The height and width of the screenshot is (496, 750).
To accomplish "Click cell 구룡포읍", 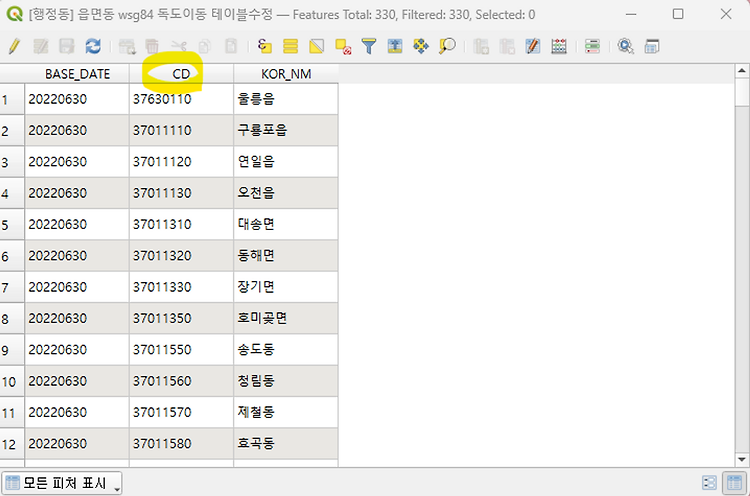I will pyautogui.click(x=286, y=130).
